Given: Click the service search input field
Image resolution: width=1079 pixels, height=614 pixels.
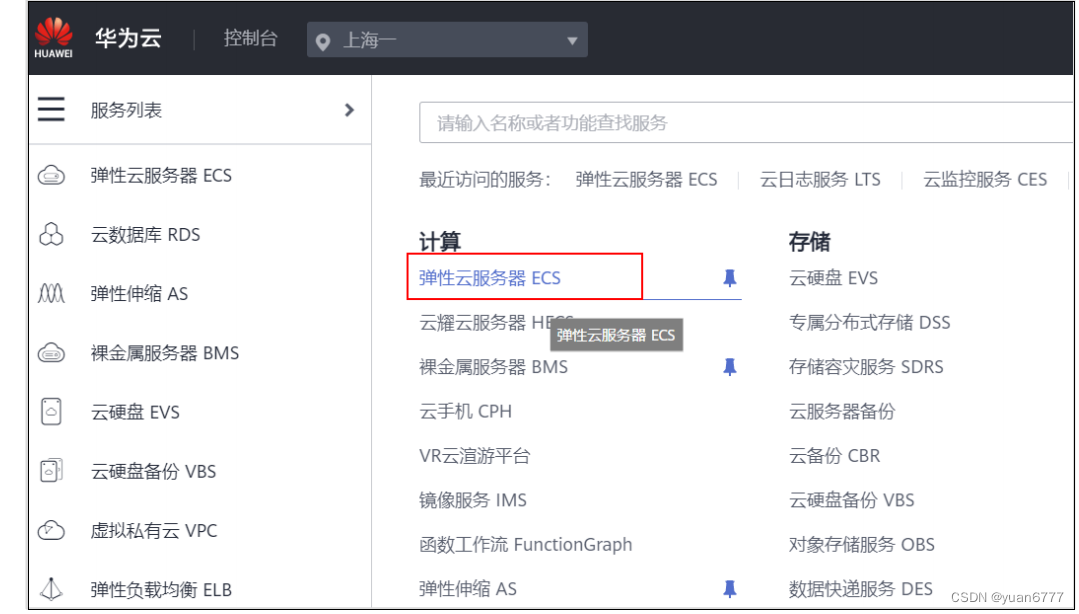Looking at the screenshot, I should click(746, 123).
